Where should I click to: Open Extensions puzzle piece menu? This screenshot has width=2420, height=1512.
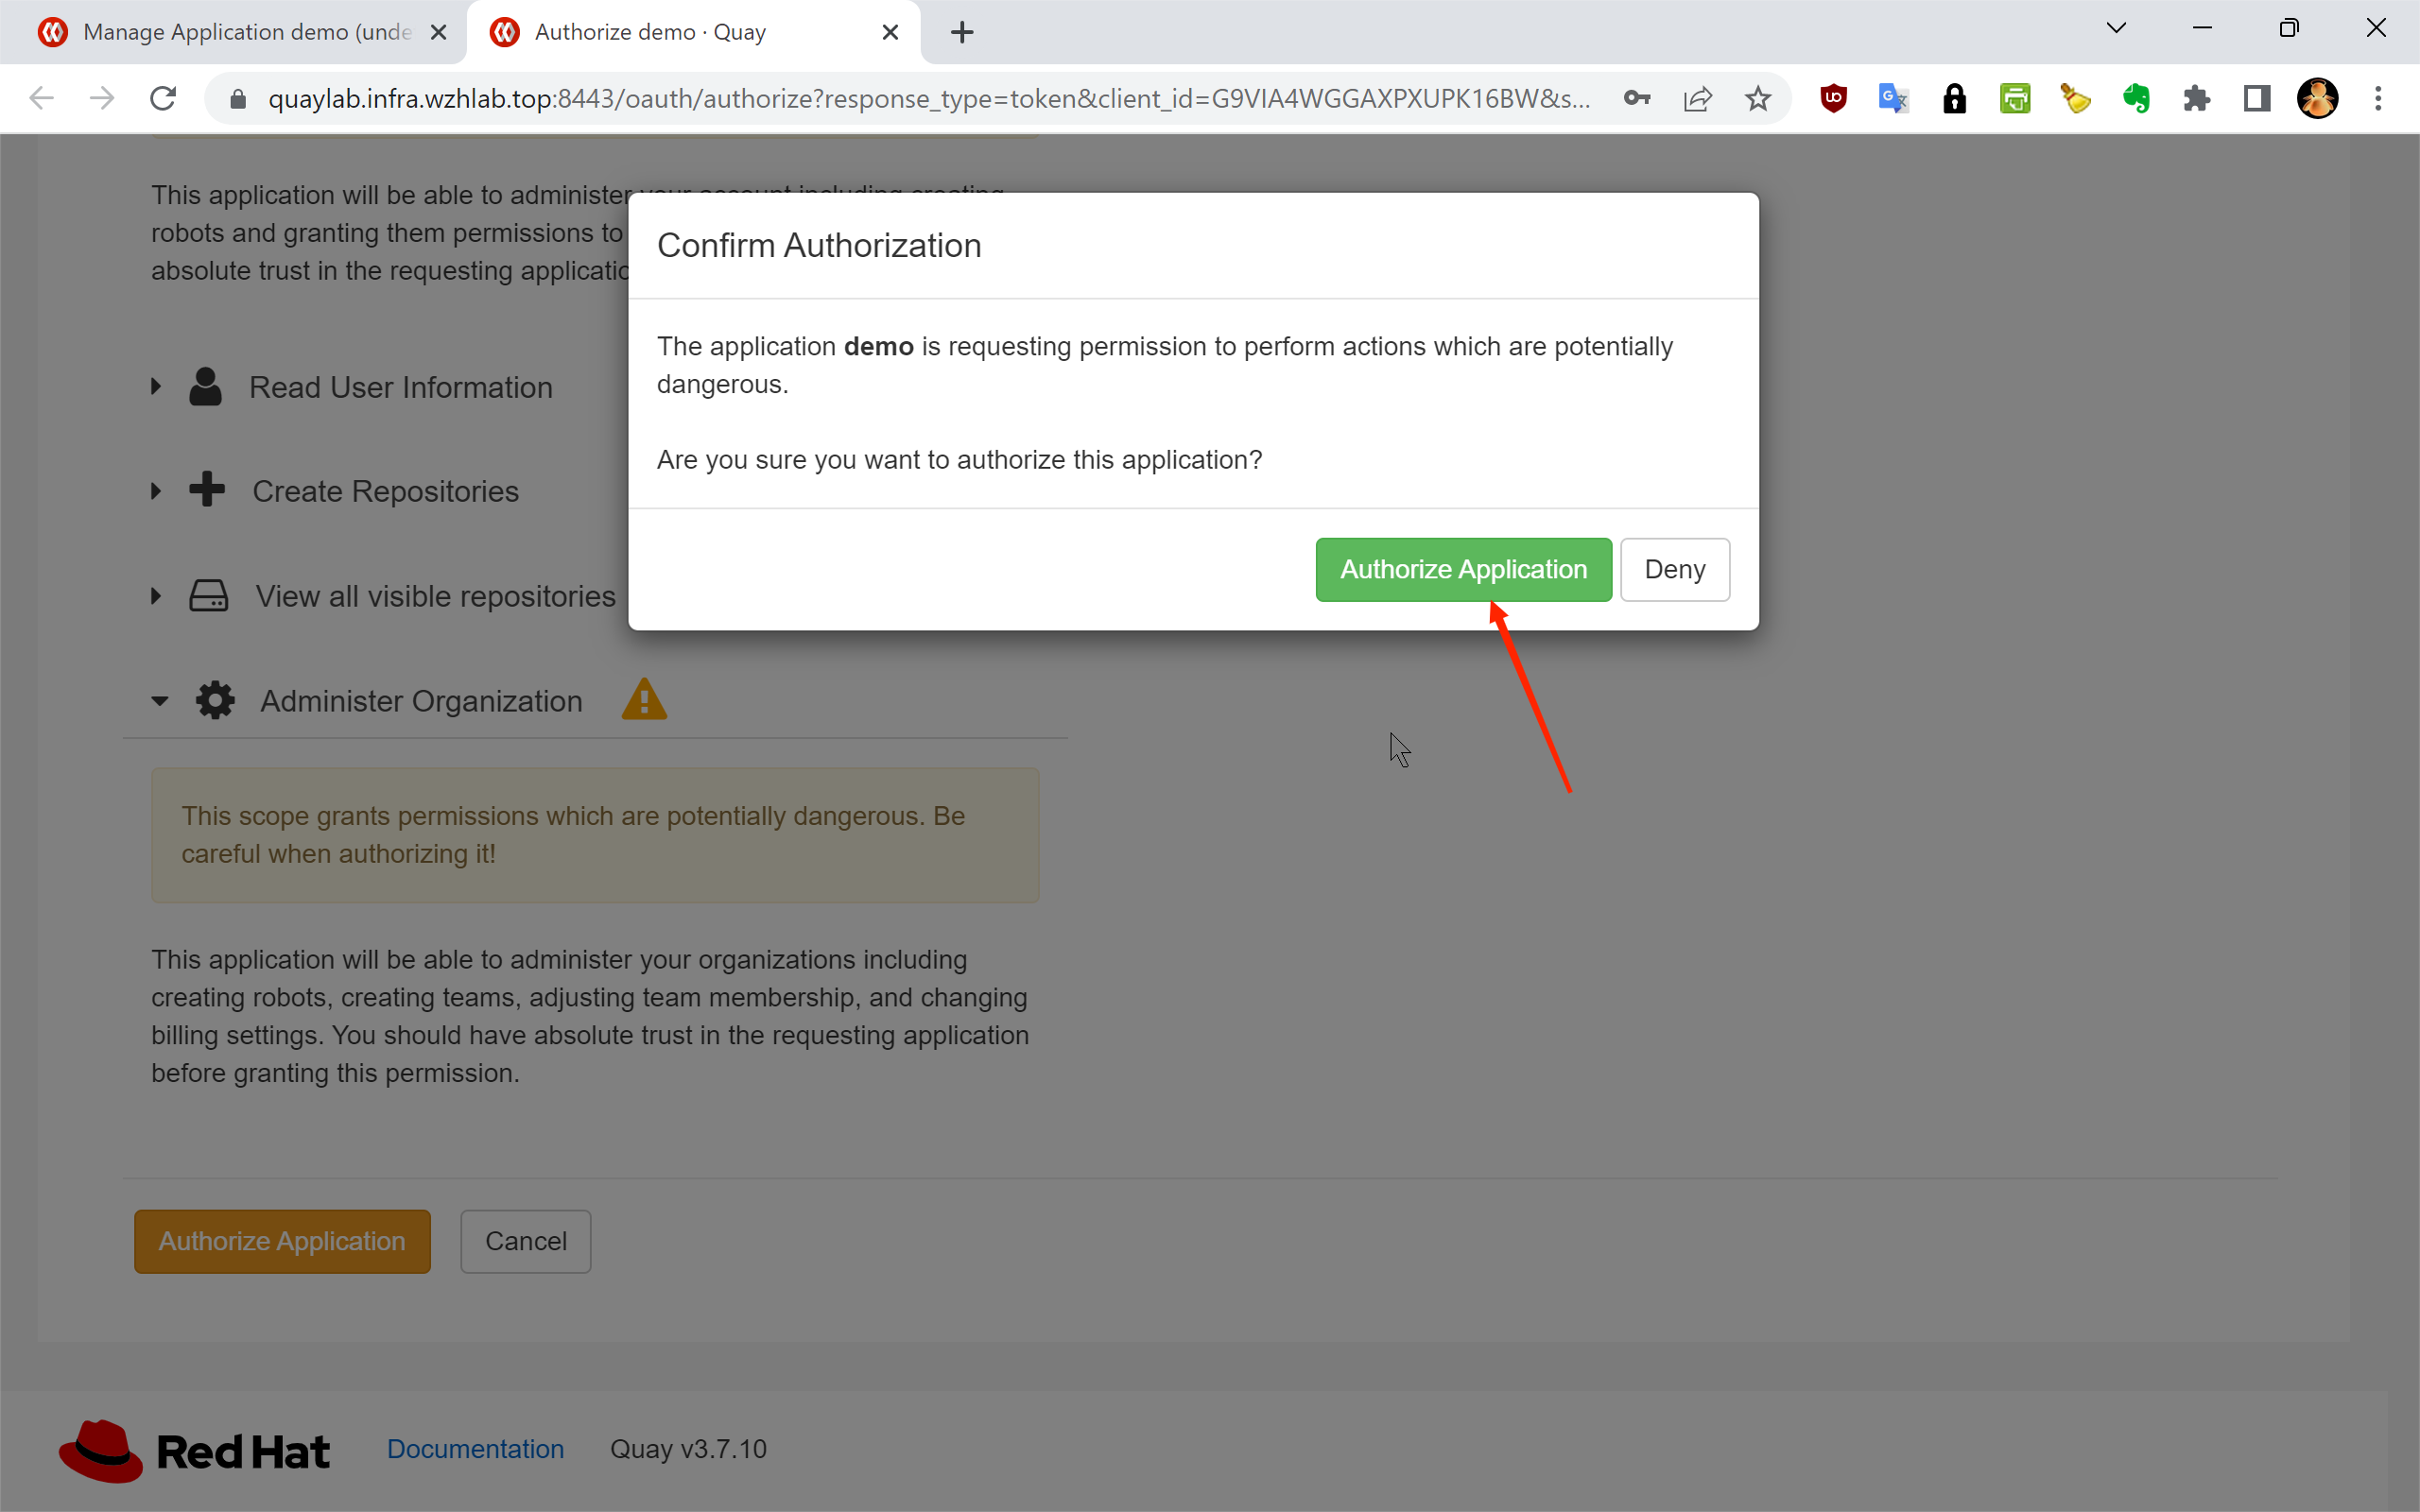pyautogui.click(x=2196, y=98)
